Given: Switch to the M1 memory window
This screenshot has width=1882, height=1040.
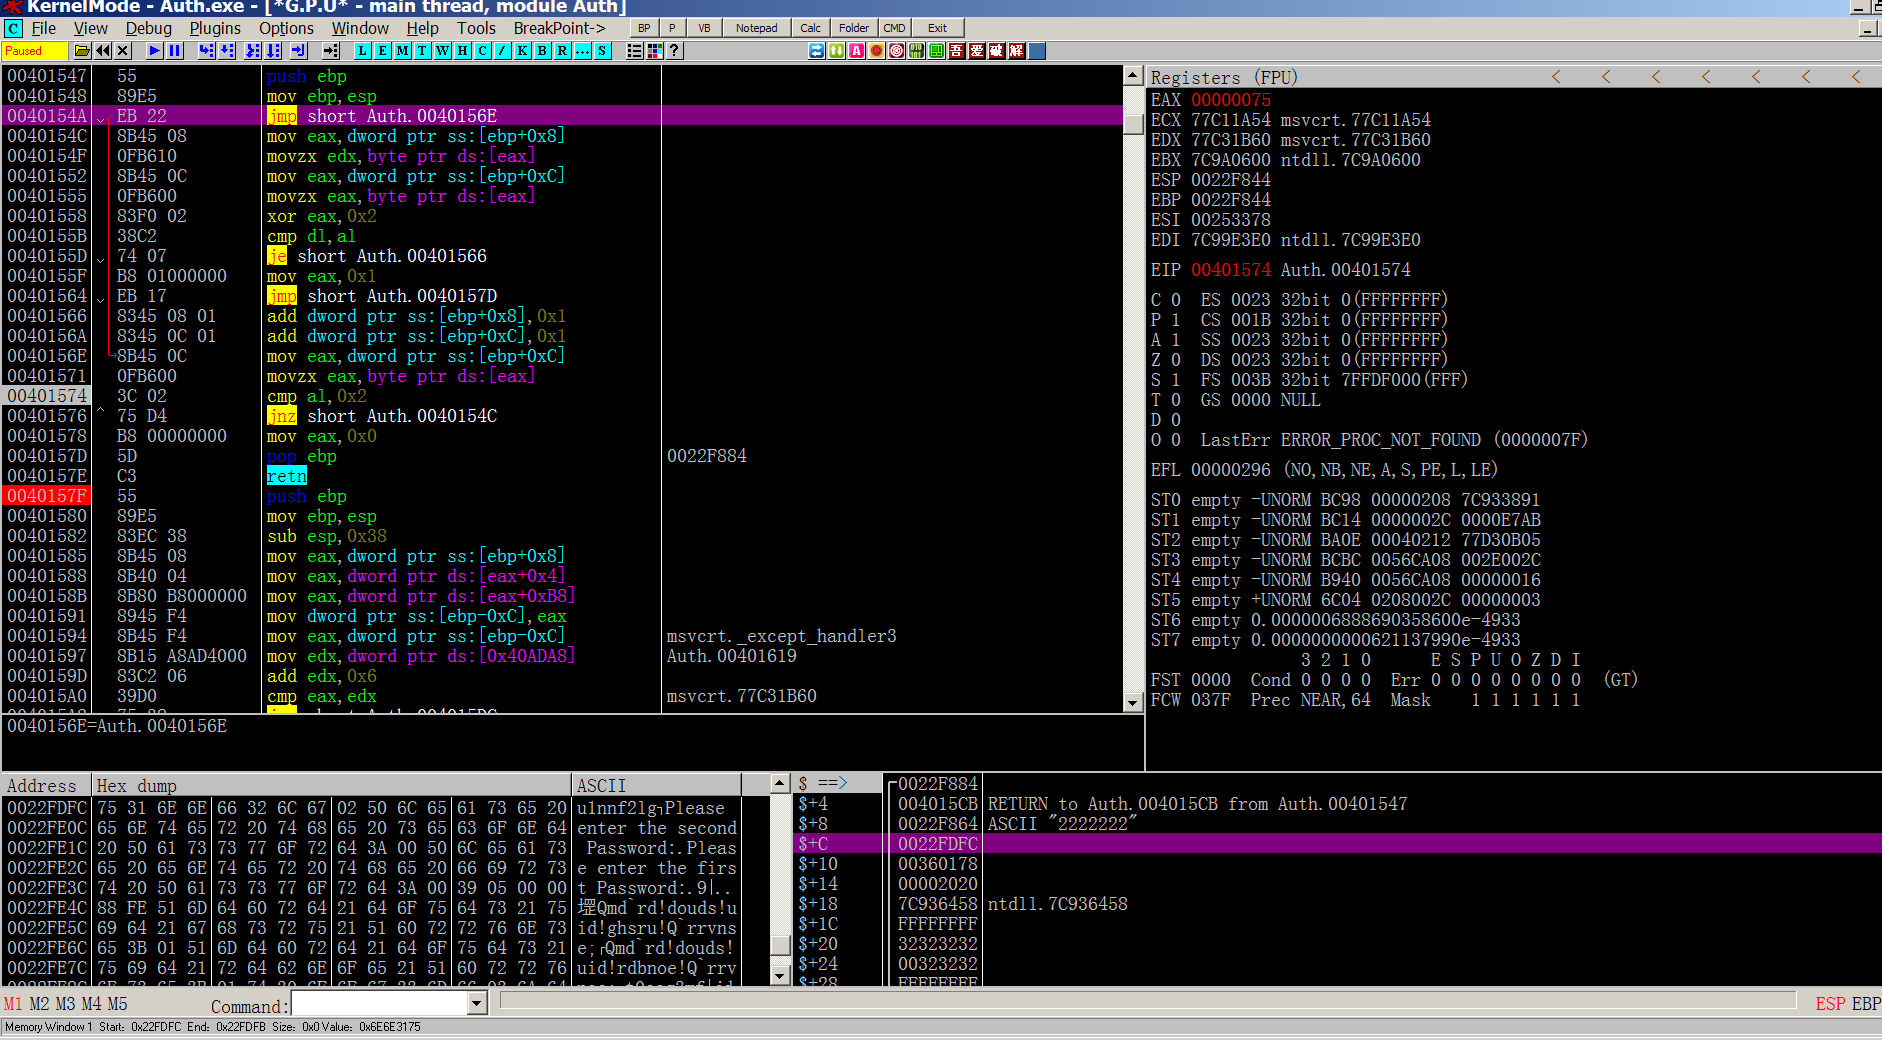Looking at the screenshot, I should coord(13,1004).
